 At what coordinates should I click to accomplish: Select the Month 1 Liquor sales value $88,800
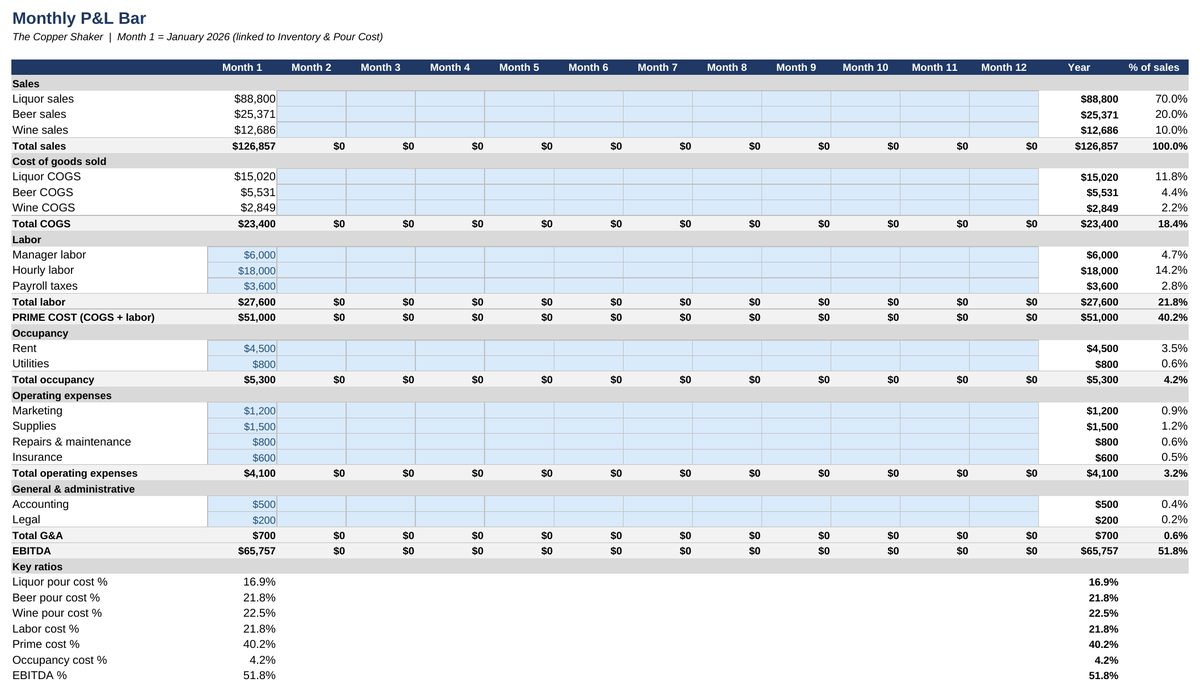point(242,99)
